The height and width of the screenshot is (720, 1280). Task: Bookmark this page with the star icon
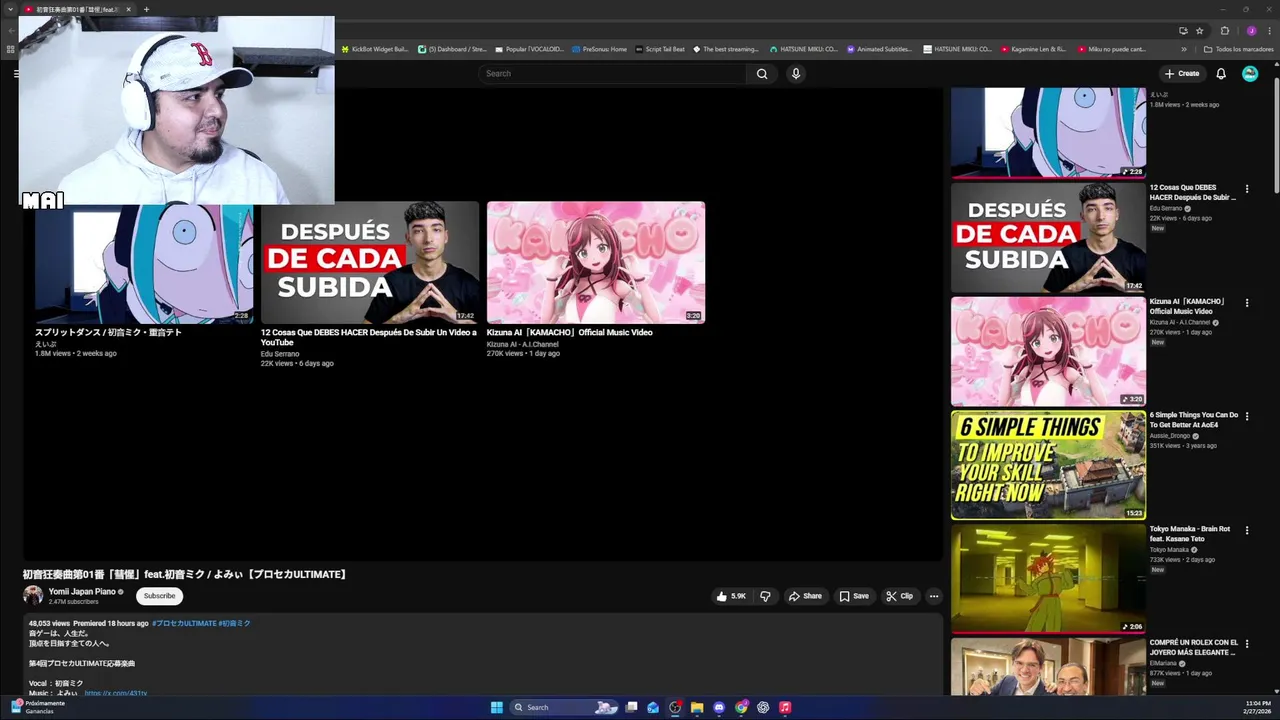point(1200,30)
